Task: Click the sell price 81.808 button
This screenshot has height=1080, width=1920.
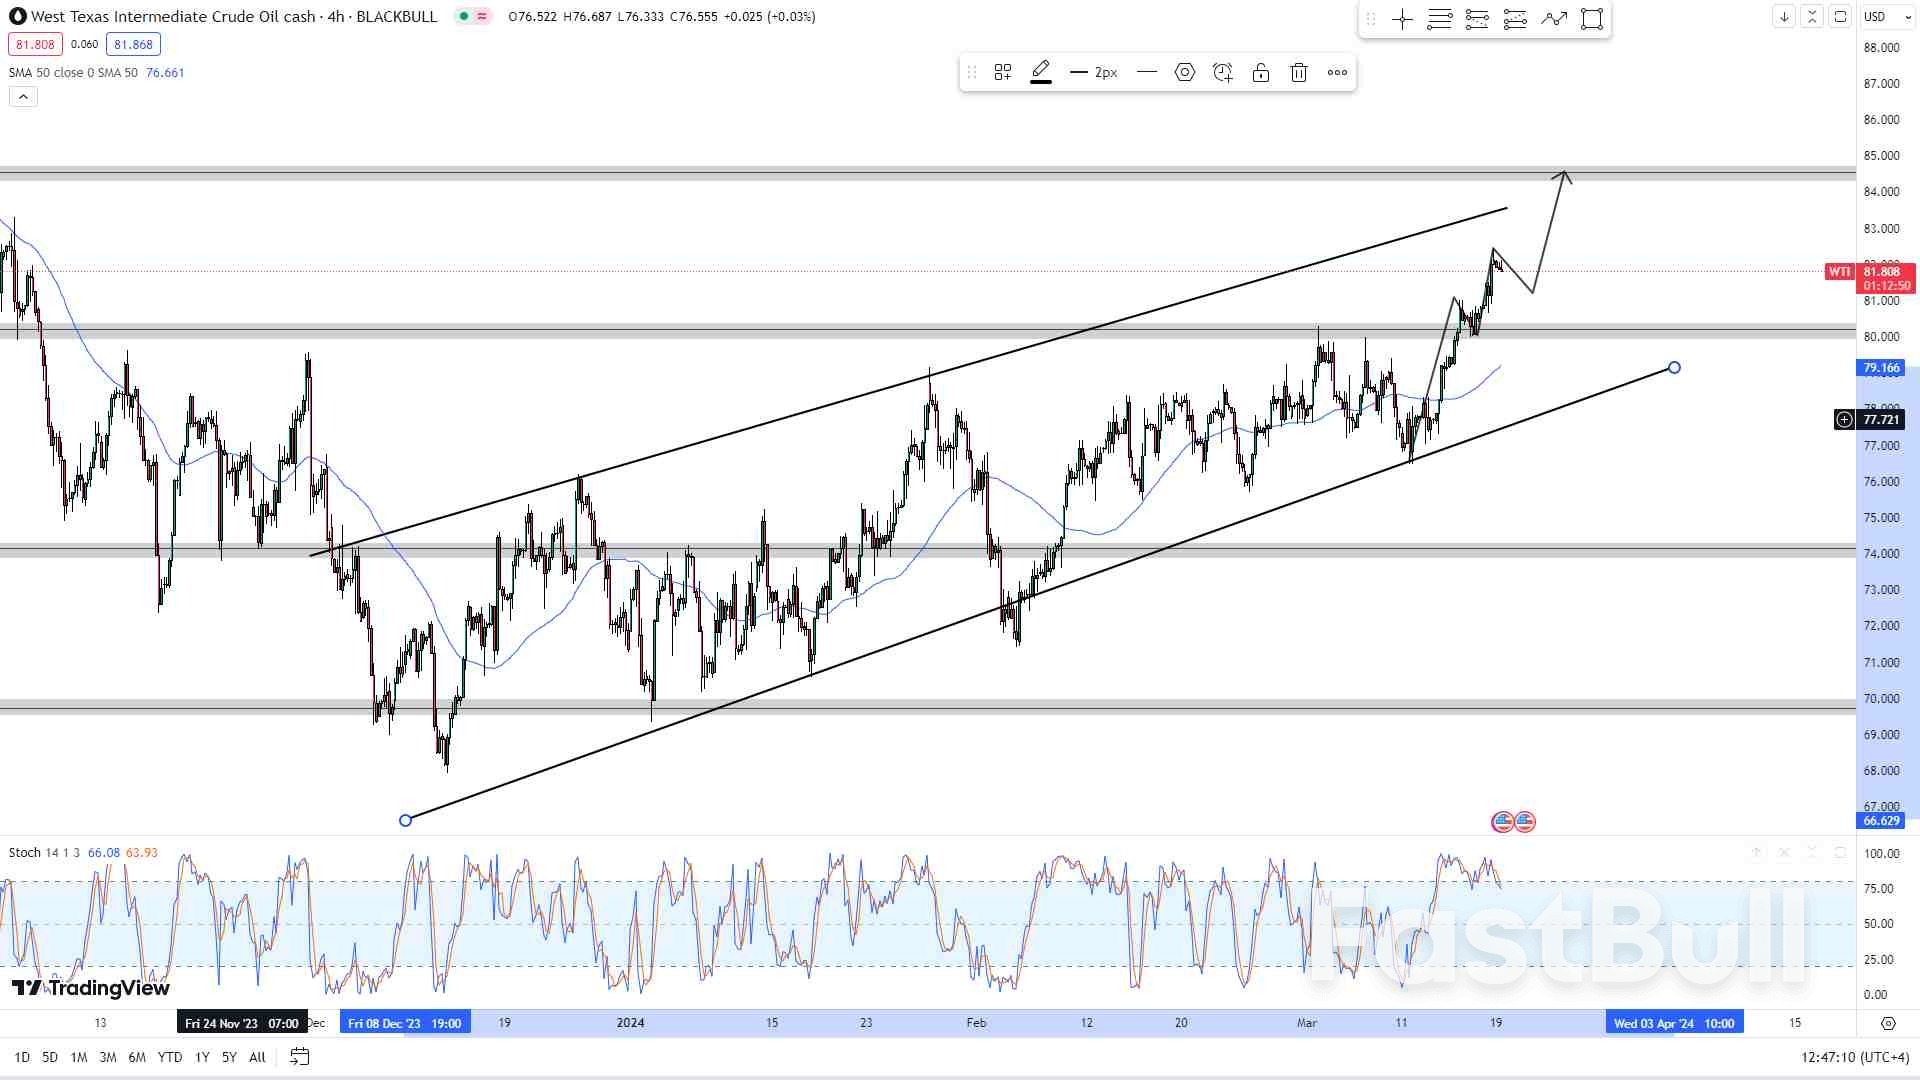Action: click(x=35, y=44)
